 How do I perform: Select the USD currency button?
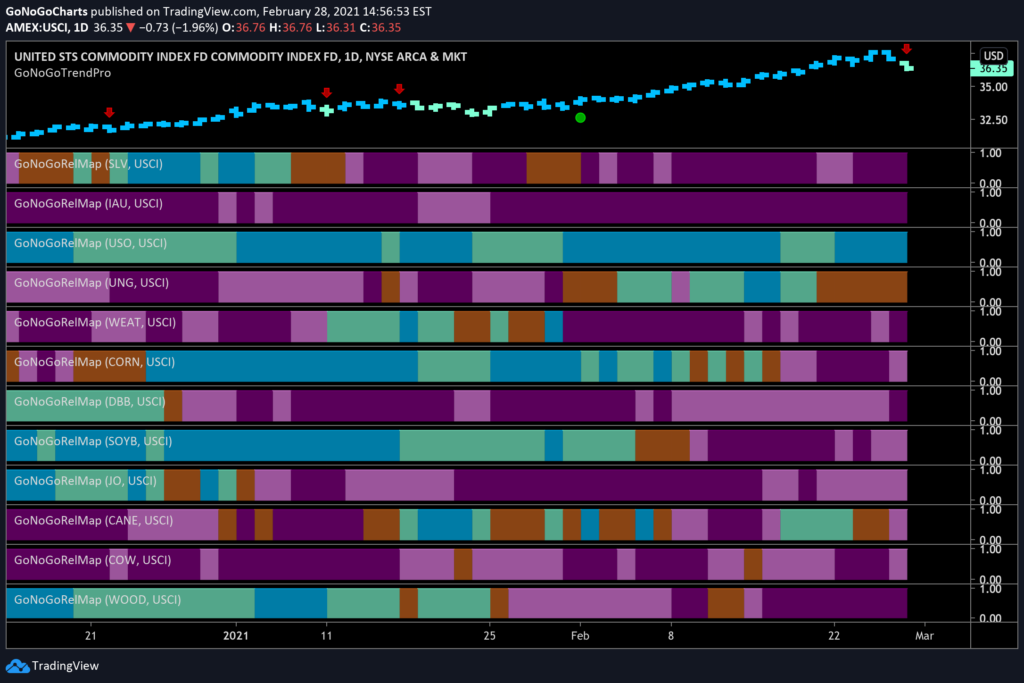tap(993, 56)
